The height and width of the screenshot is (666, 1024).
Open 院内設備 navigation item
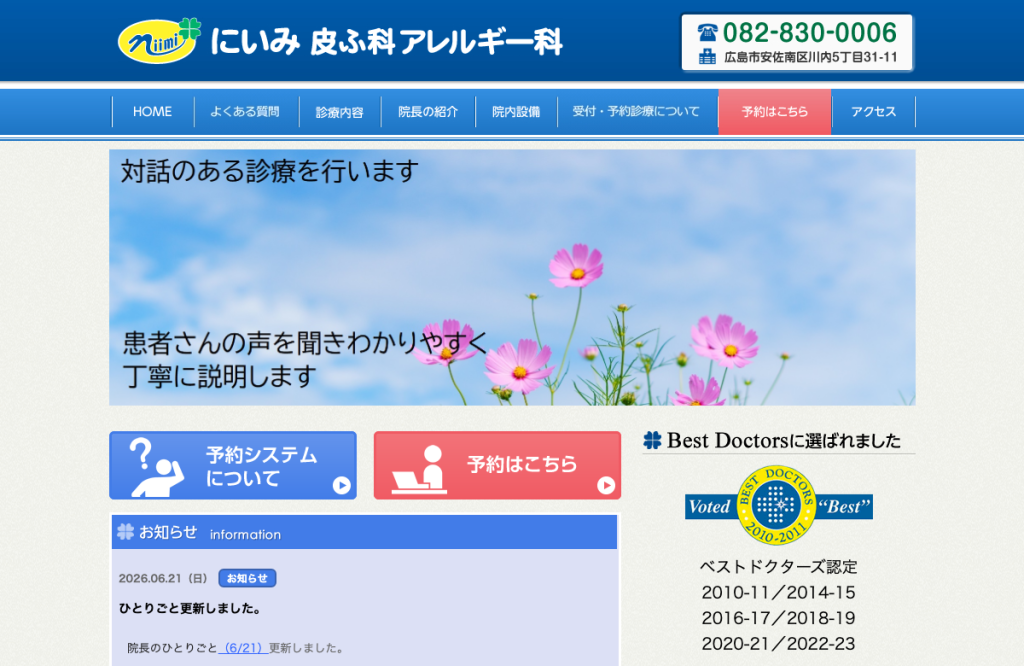[516, 112]
